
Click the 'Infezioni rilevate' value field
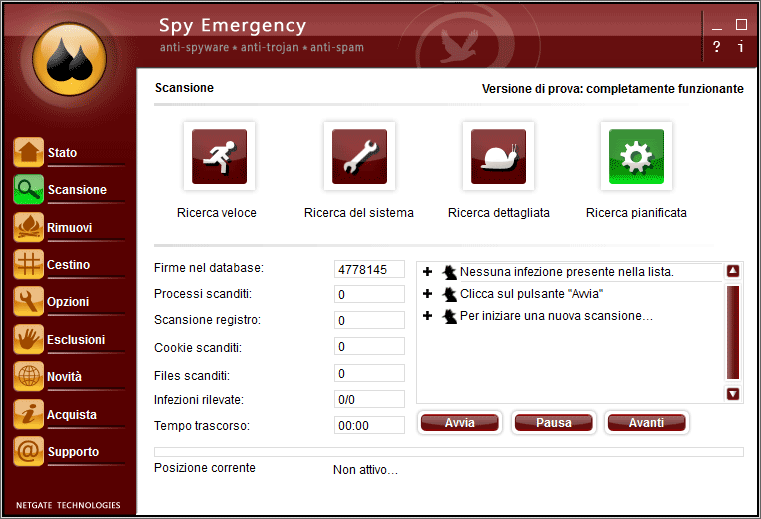[x=369, y=399]
